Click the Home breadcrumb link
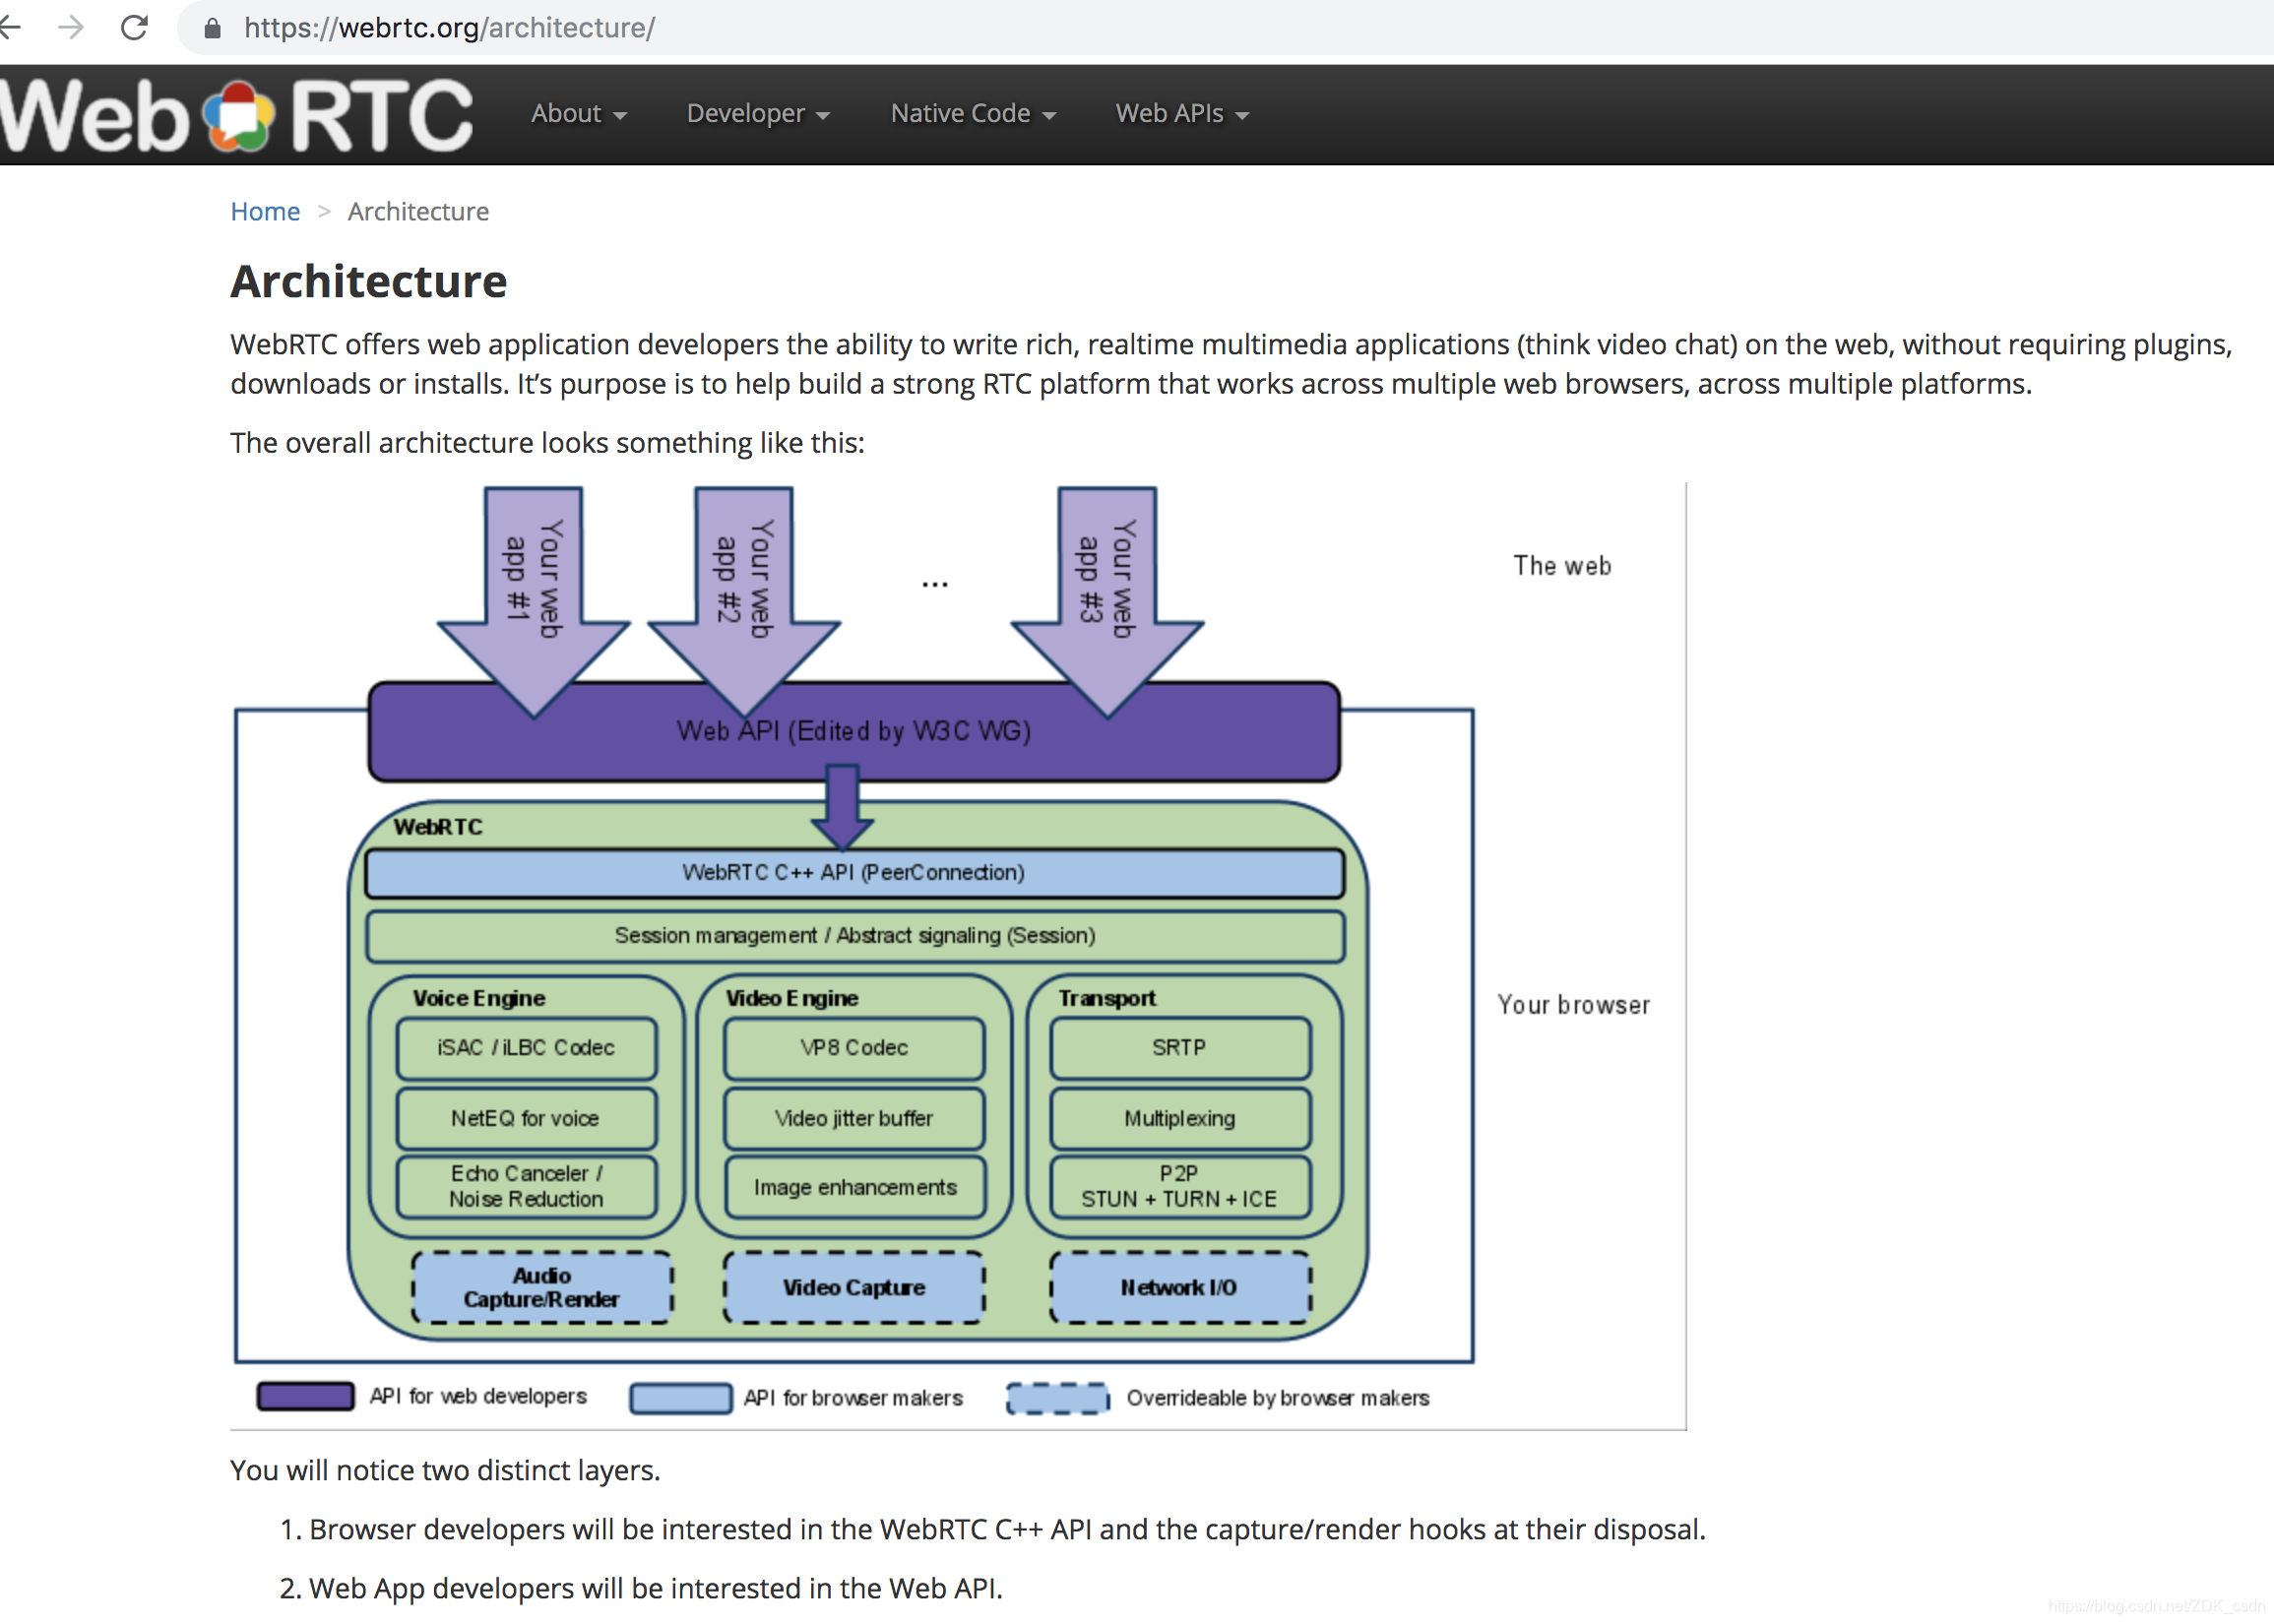The width and height of the screenshot is (2274, 1624). 265,212
